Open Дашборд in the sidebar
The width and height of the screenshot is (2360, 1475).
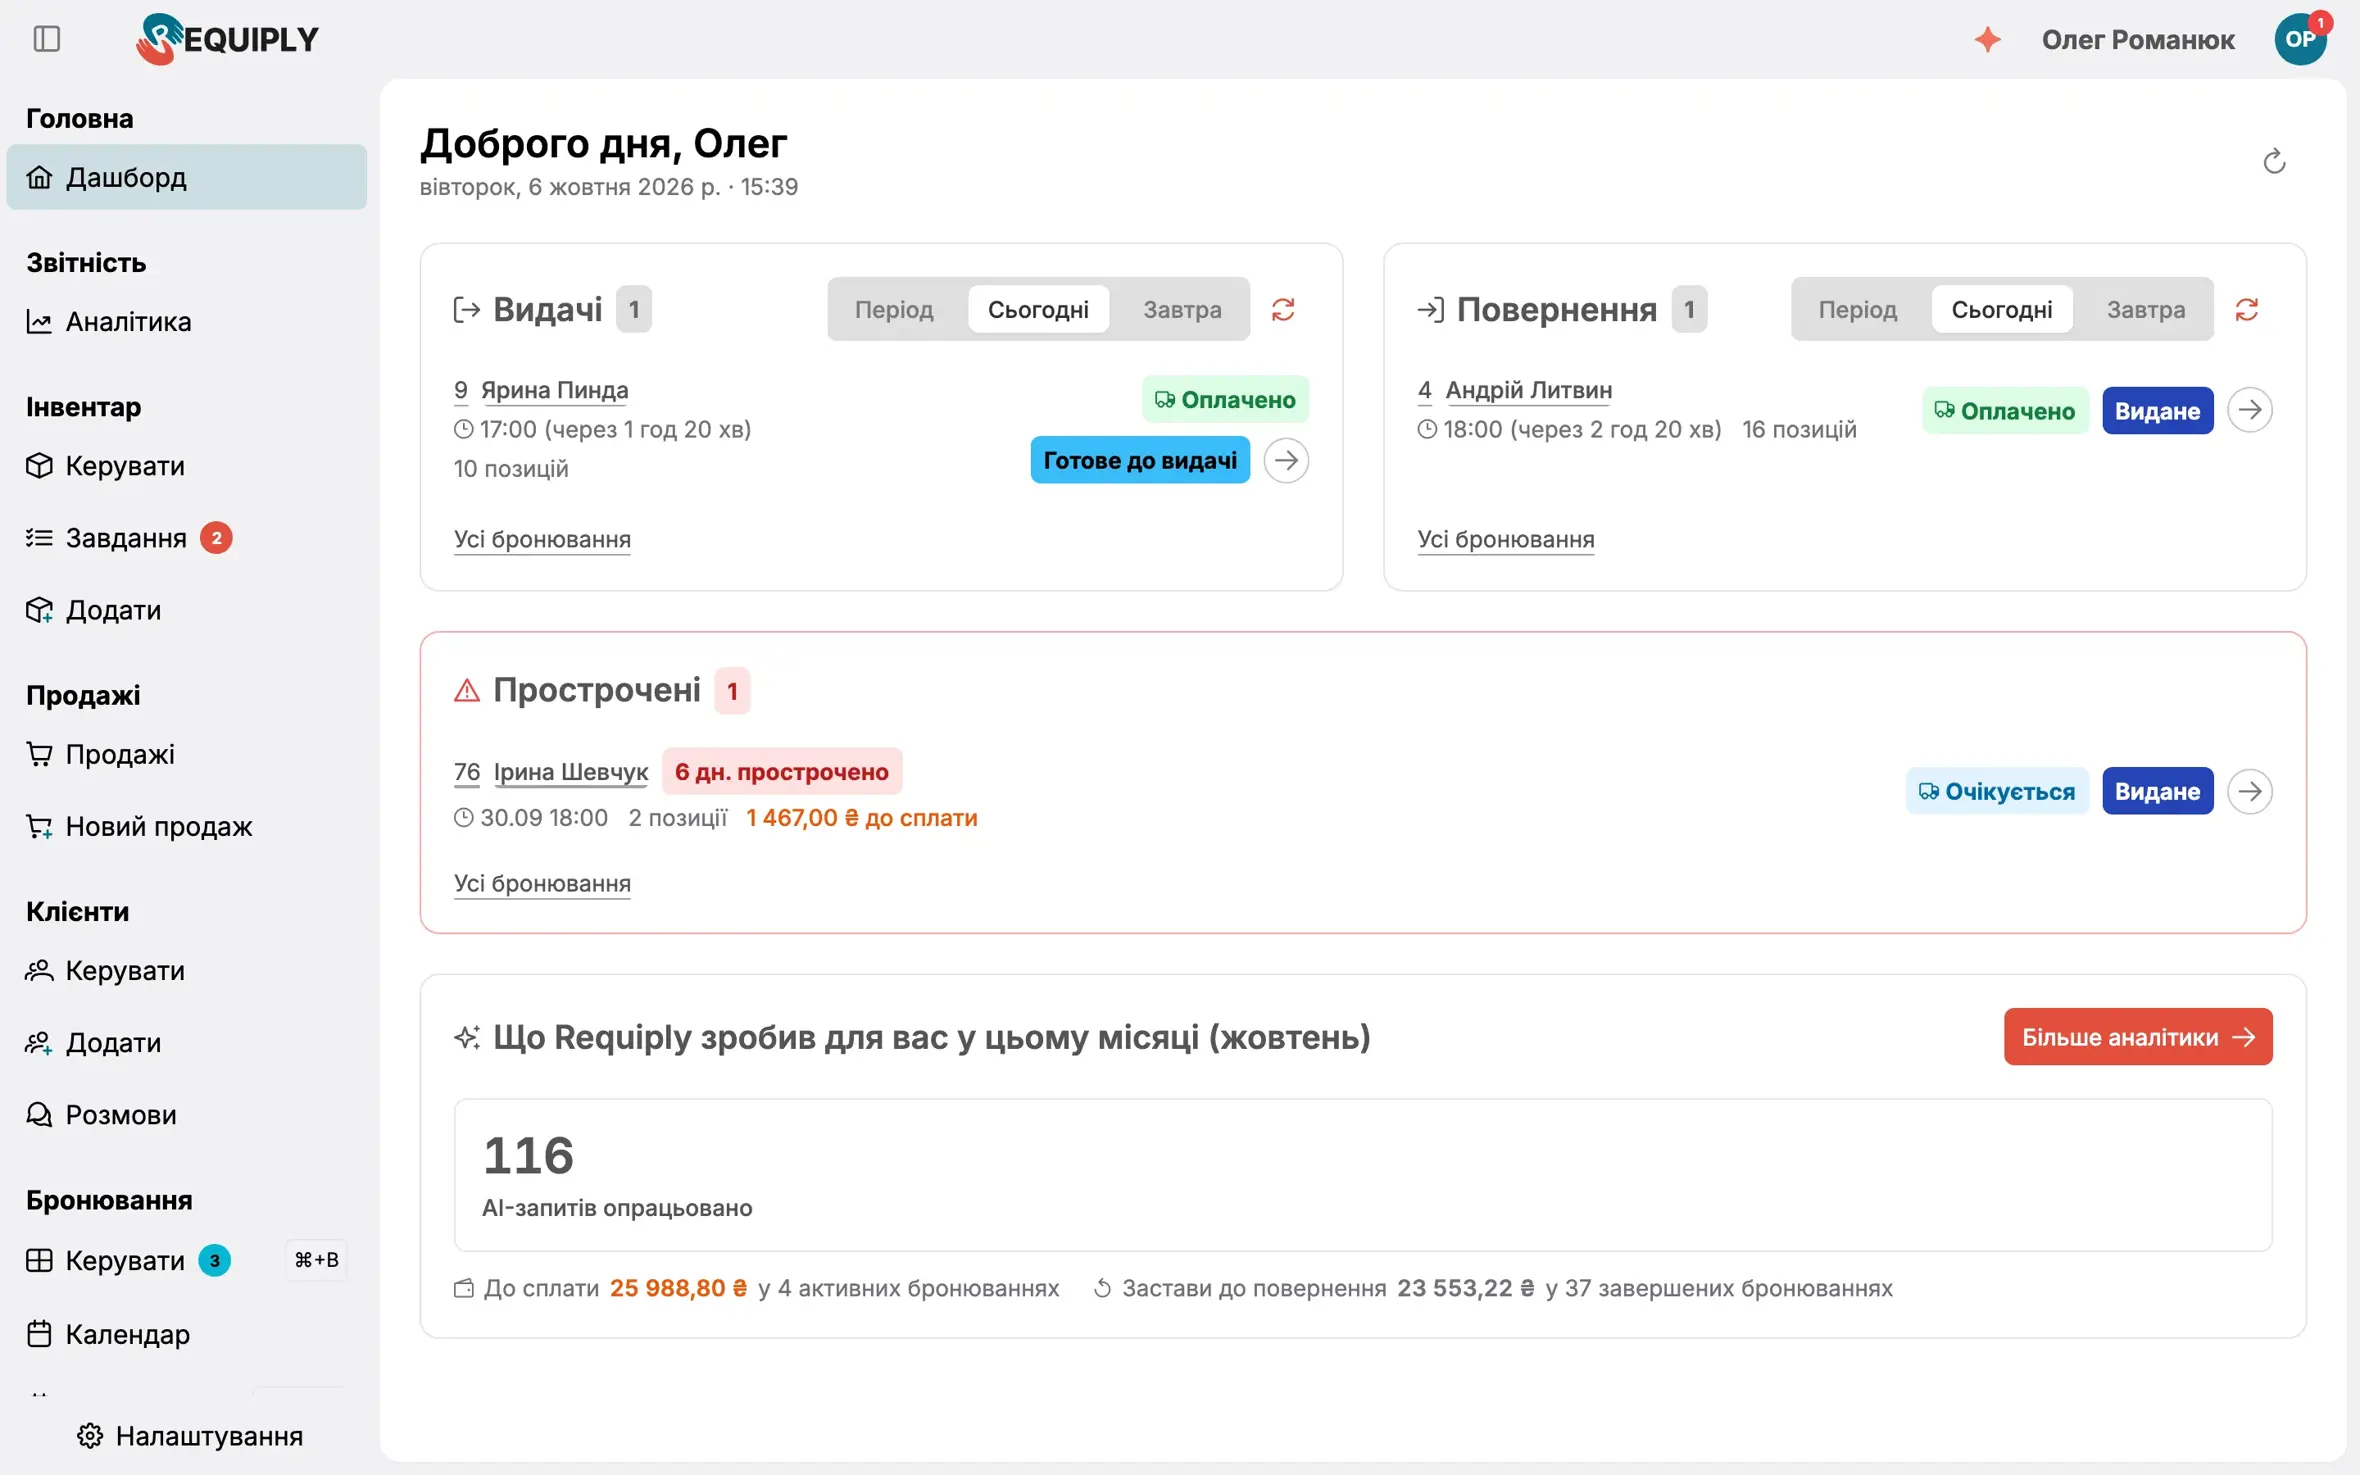(187, 177)
